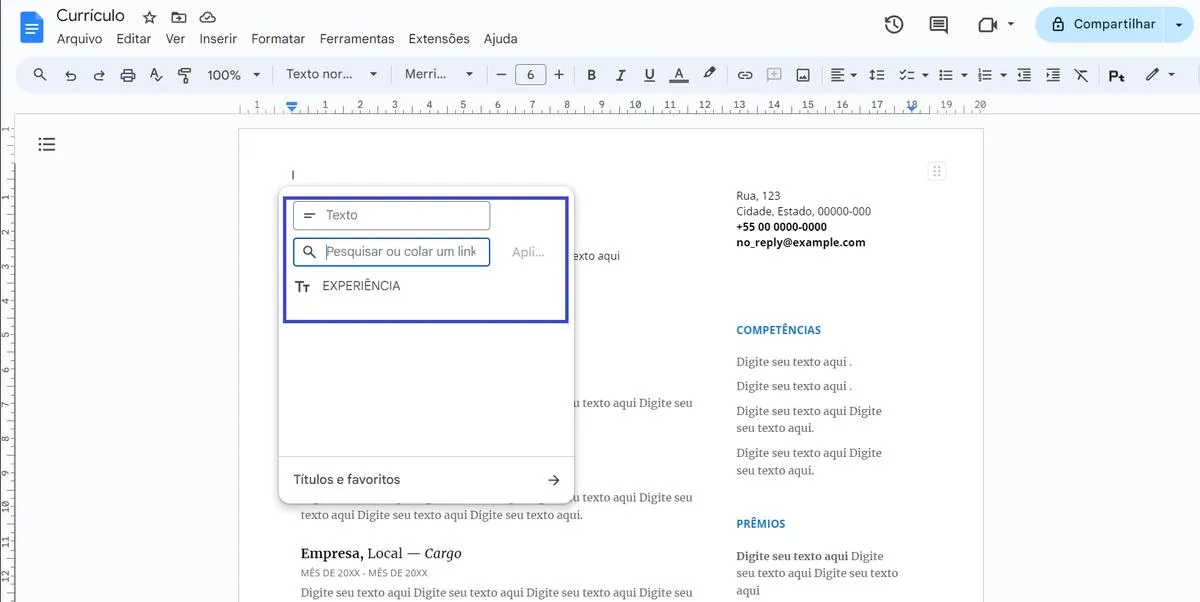Apply highlight color to text
Image resolution: width=1200 pixels, height=602 pixels.
tap(709, 74)
